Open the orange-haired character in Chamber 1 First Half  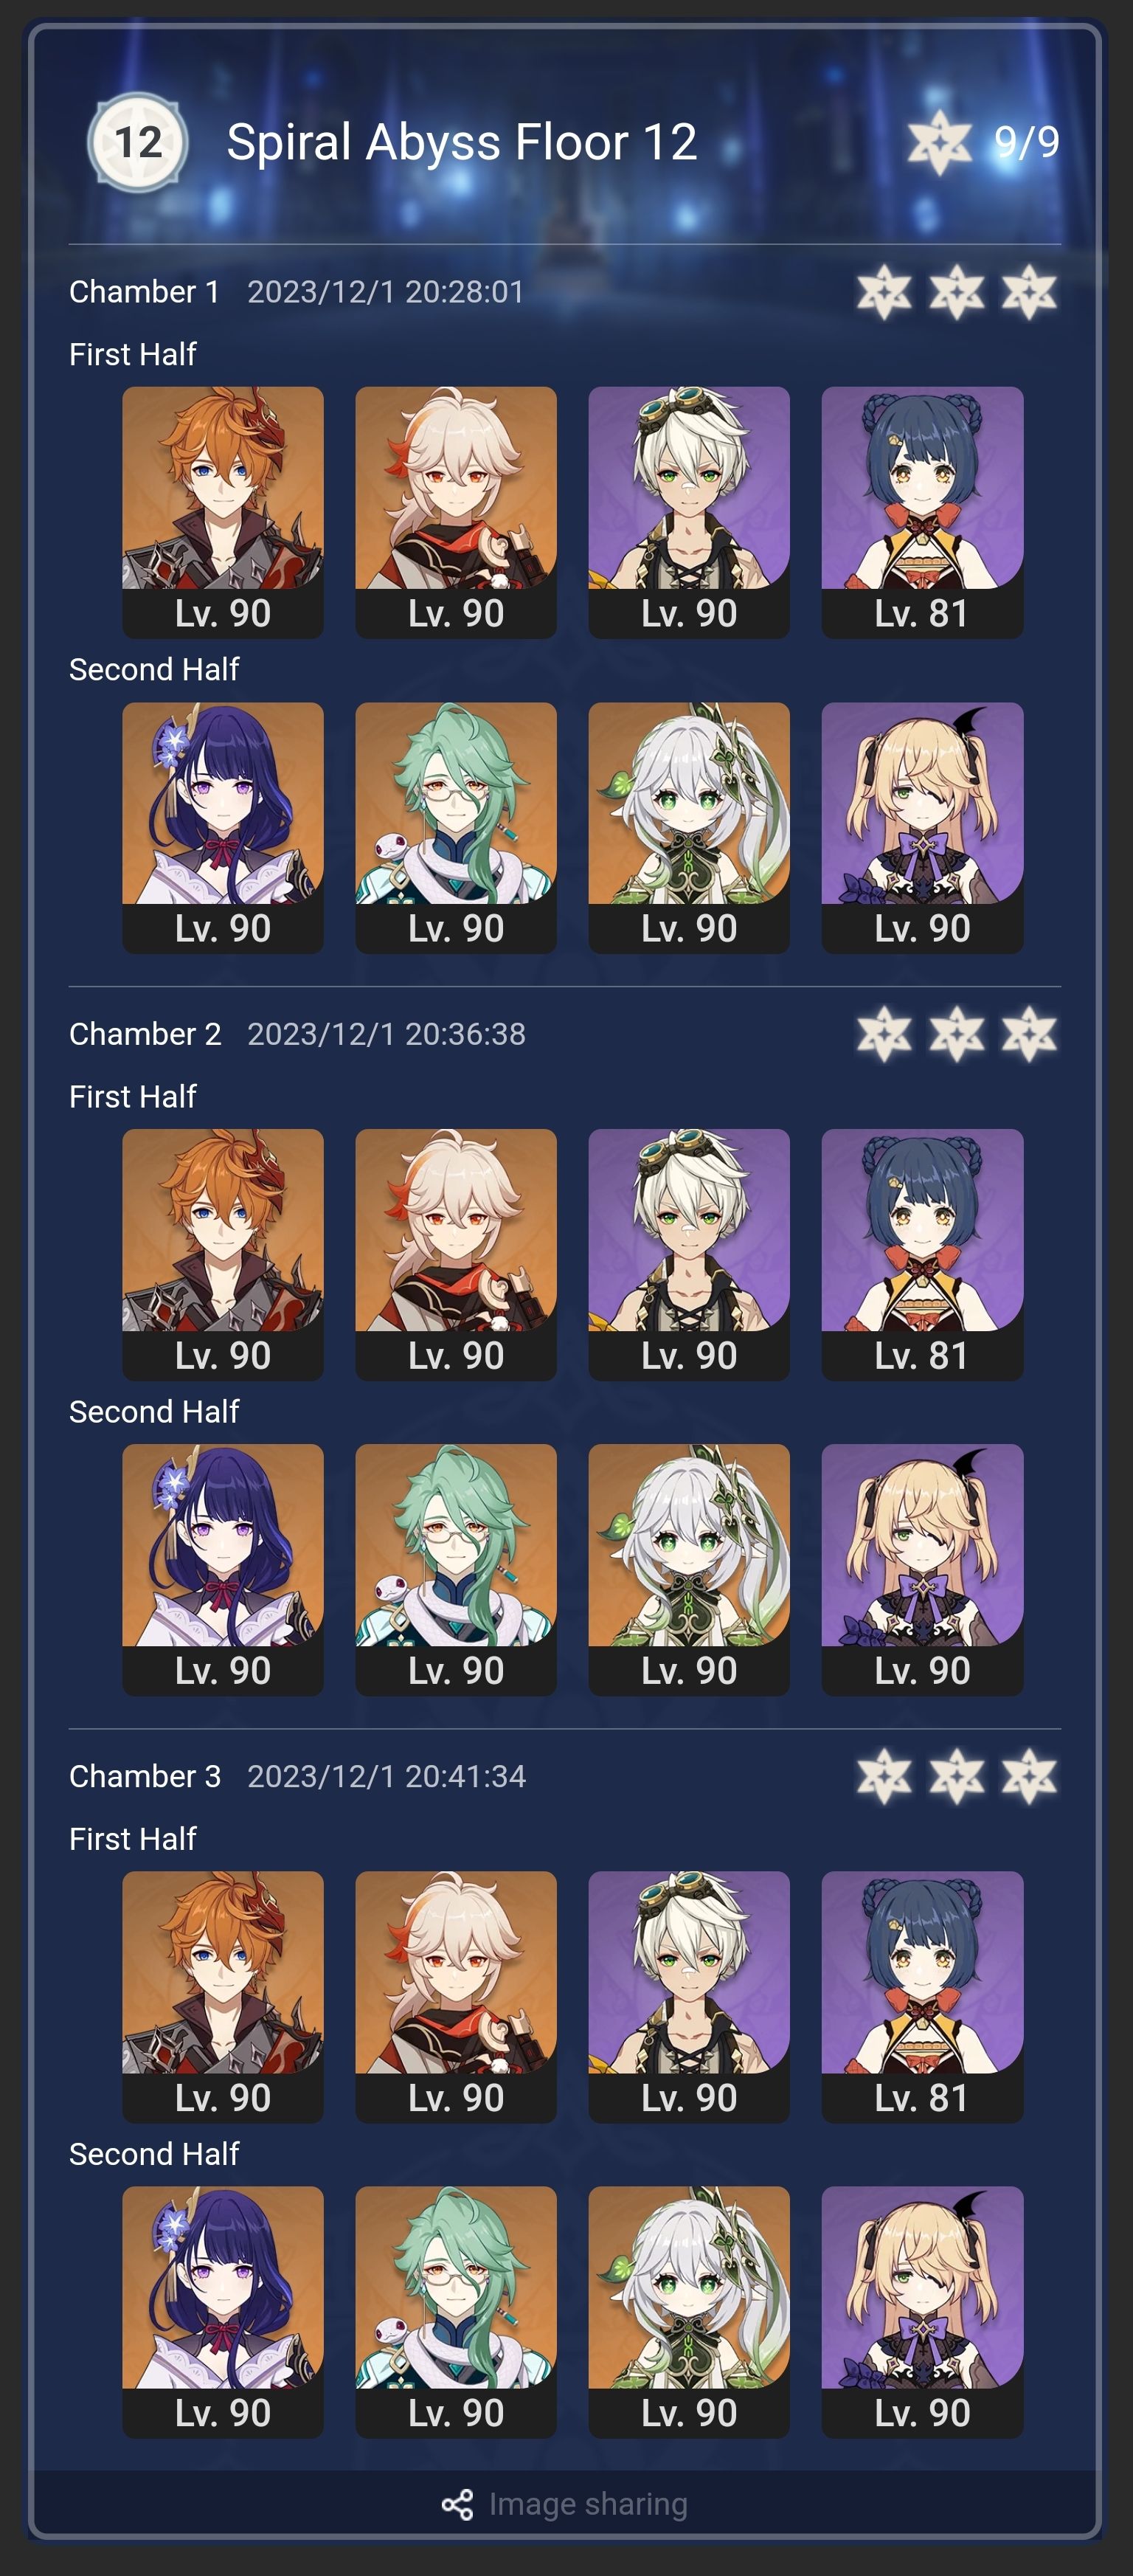(223, 512)
